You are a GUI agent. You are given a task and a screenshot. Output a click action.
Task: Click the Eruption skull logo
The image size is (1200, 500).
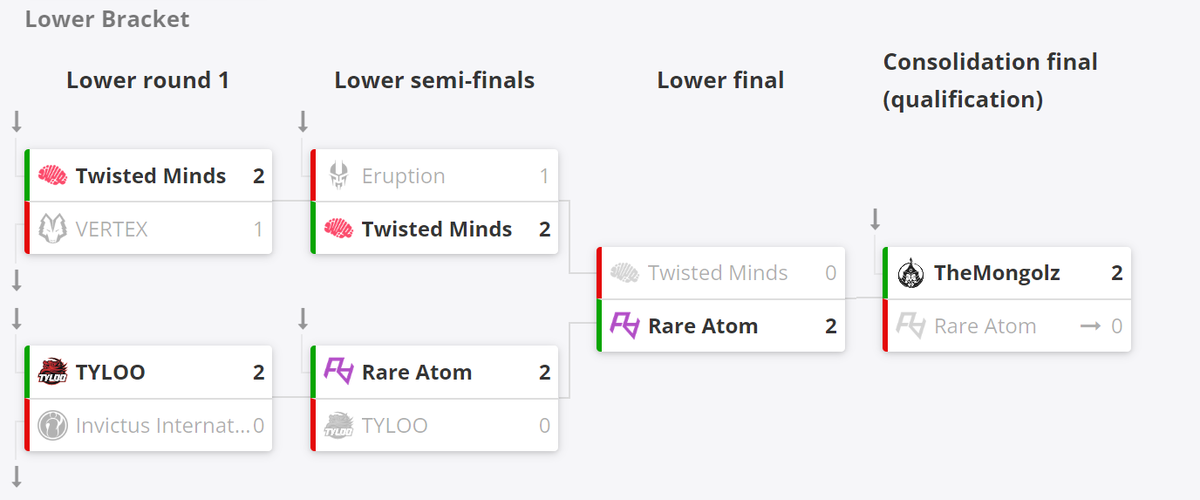tap(338, 176)
